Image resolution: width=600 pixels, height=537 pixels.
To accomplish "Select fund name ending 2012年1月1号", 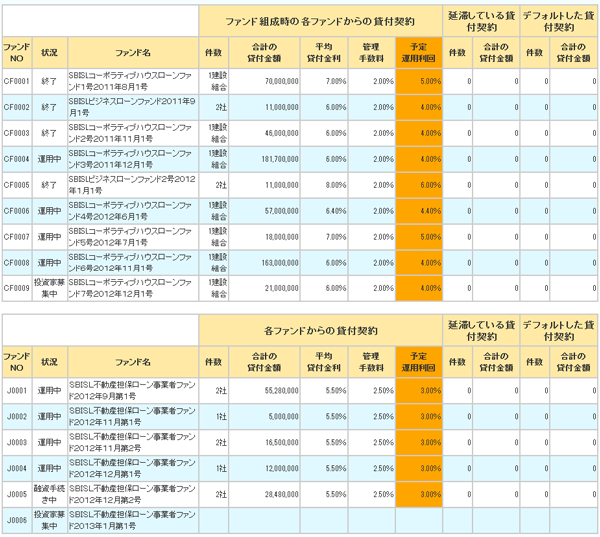I will click(132, 185).
